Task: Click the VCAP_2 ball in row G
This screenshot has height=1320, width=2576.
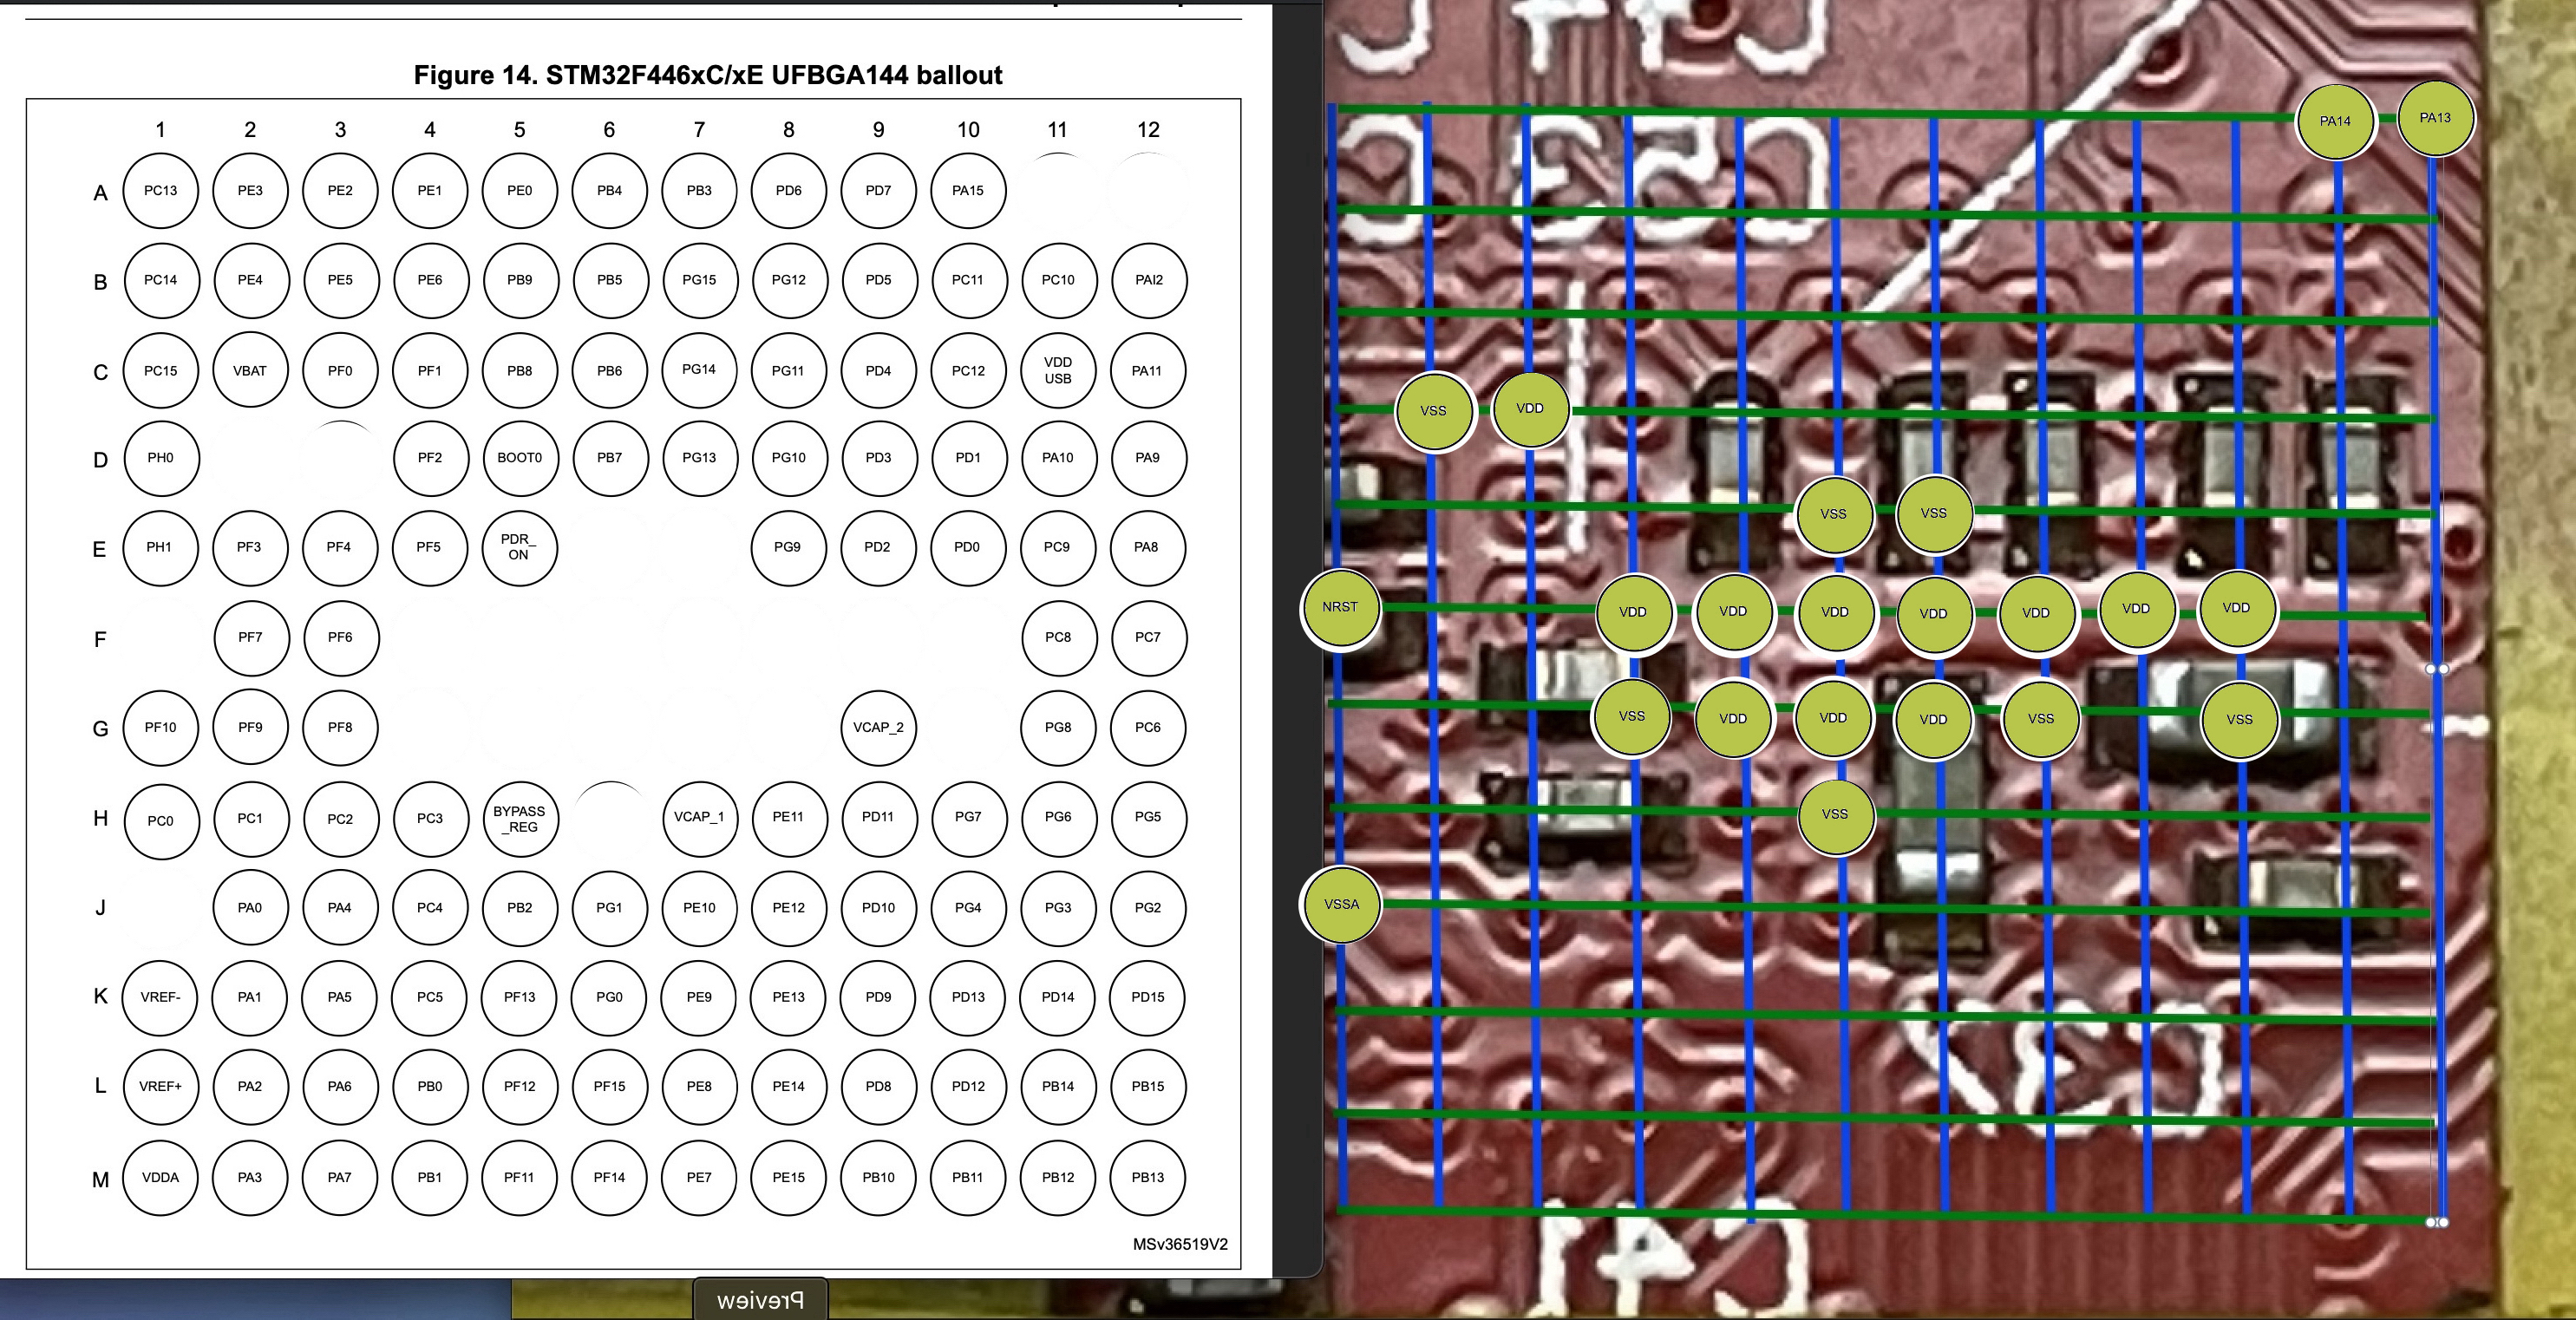Action: click(878, 727)
